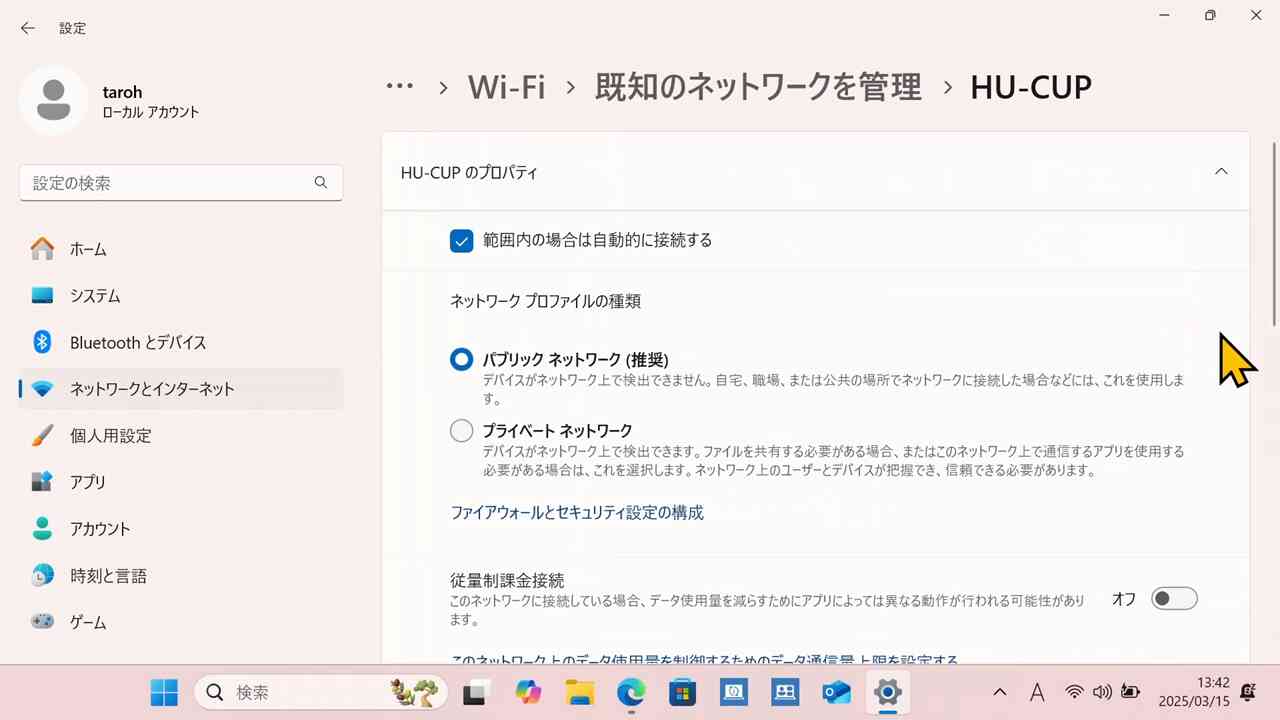Go back using the arrow button
This screenshot has width=1280, height=720.
pyautogui.click(x=27, y=28)
